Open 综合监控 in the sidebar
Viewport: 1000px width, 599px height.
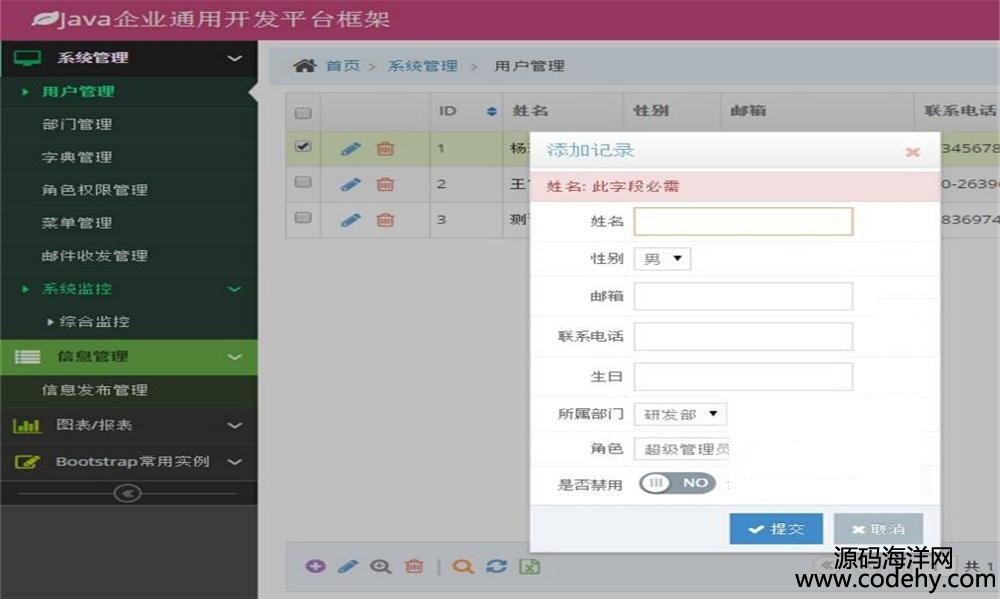tap(94, 322)
